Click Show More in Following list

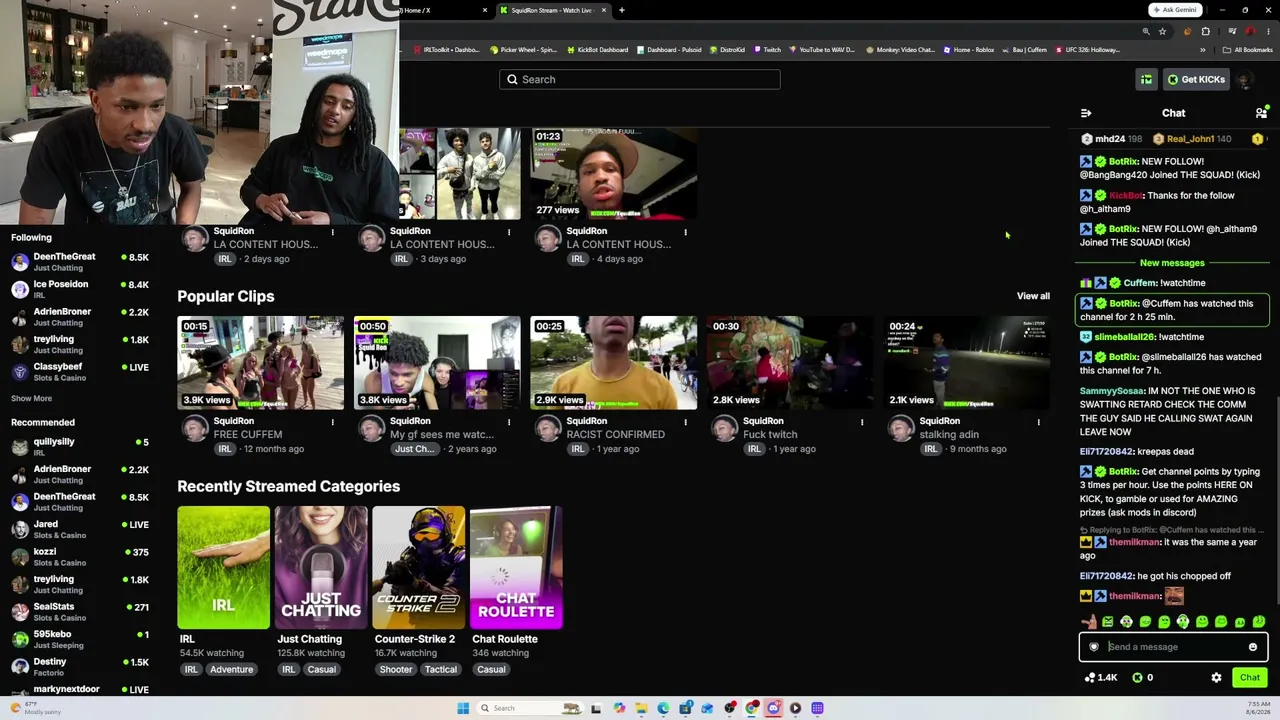click(x=31, y=399)
